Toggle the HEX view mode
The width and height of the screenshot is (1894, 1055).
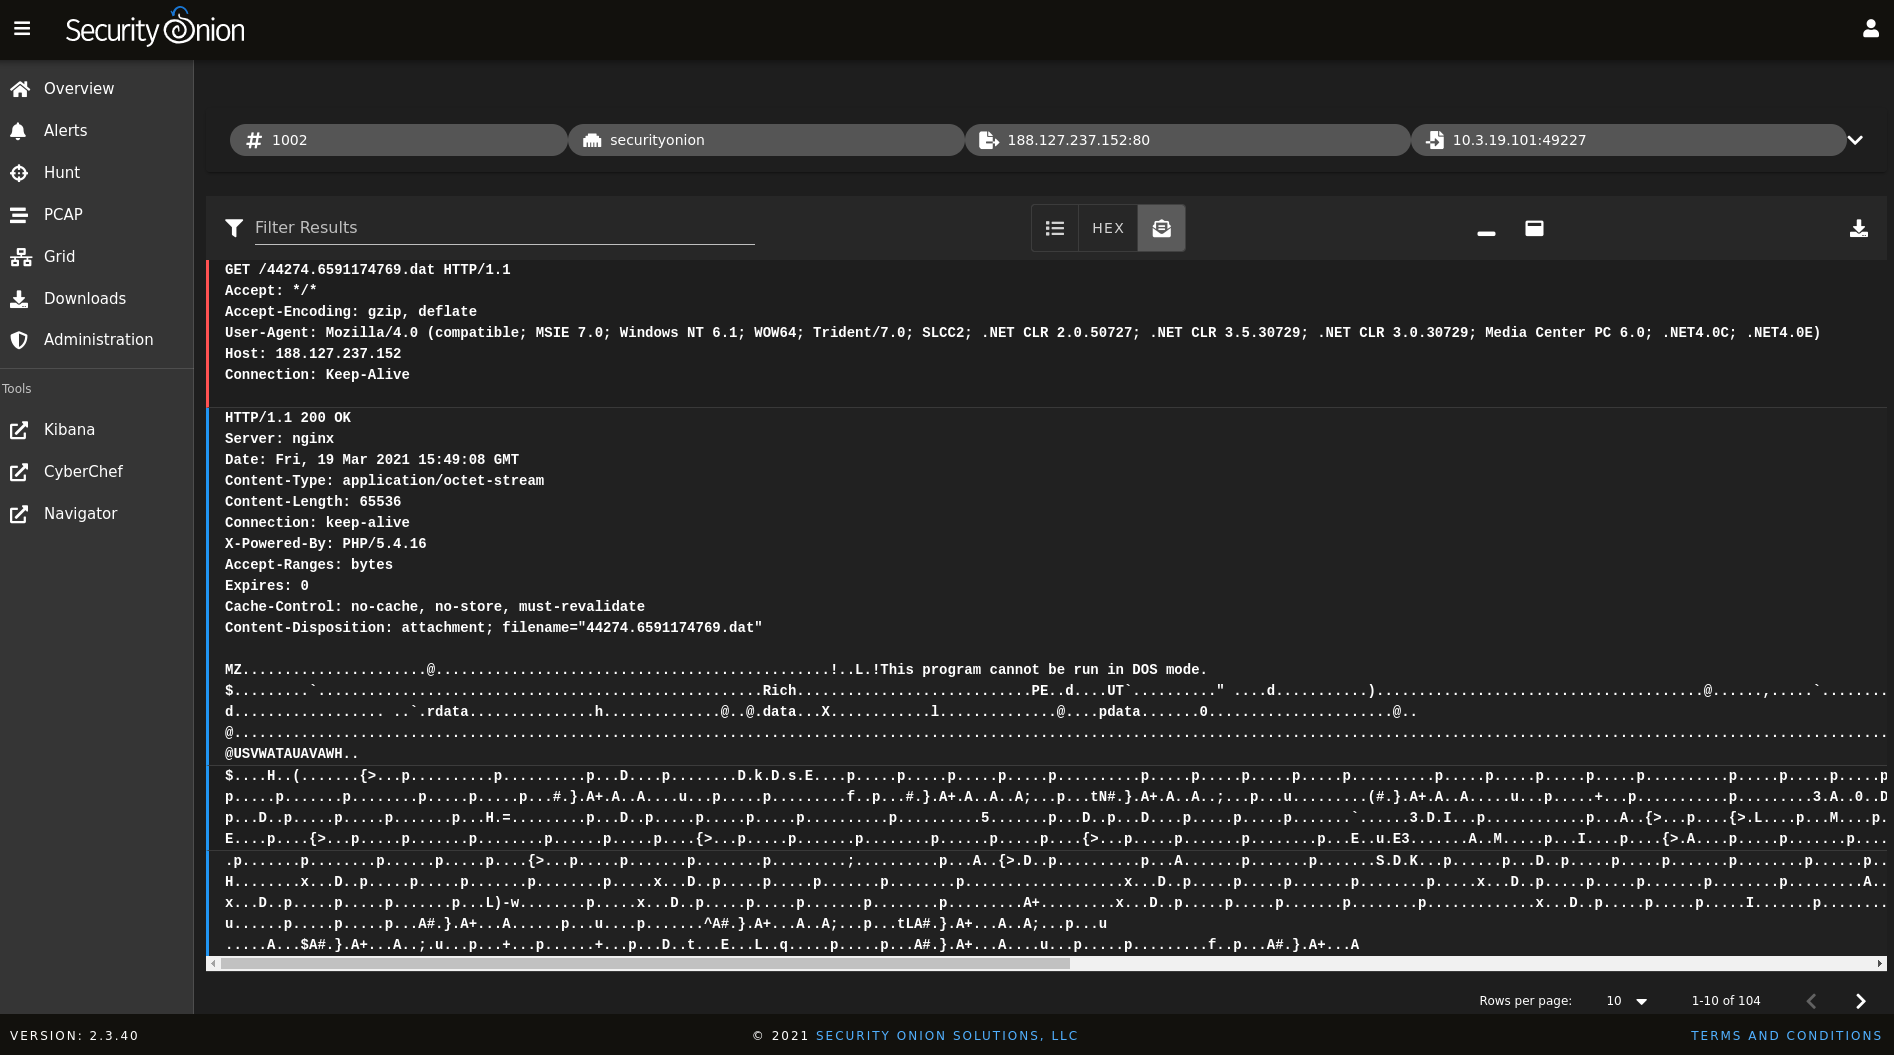point(1108,228)
